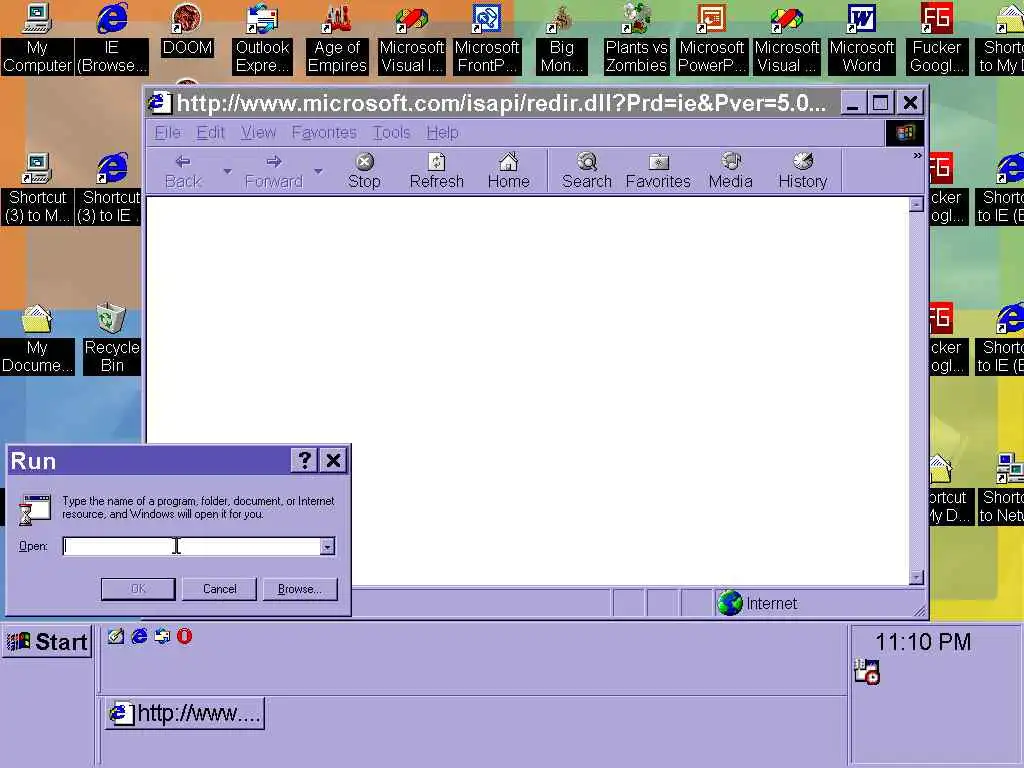Refresh the page in IE toolbar
The image size is (1024, 768).
point(436,172)
